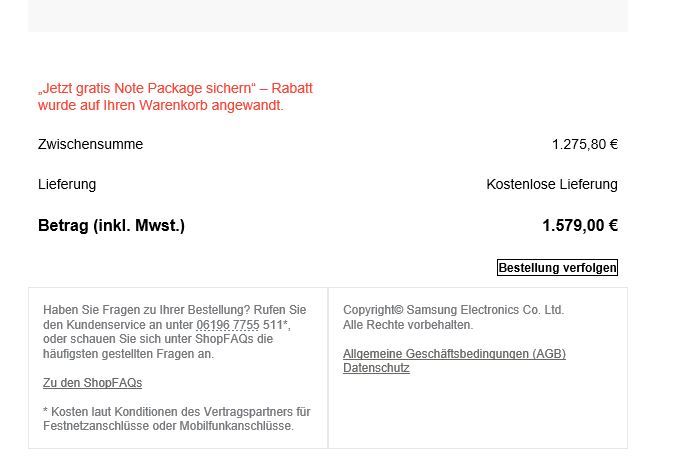Click the Alle Rechte vorbehalten text
This screenshot has width=679, height=467.
tap(408, 325)
